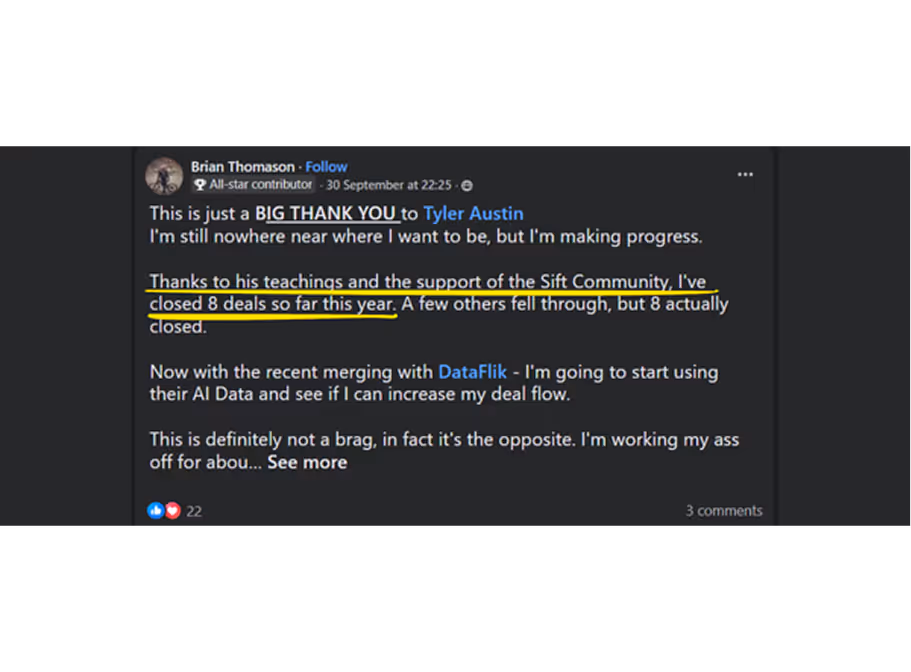Image resolution: width=911 pixels, height=672 pixels.
Task: Click the trophy icon in the badge
Action: click(200, 185)
